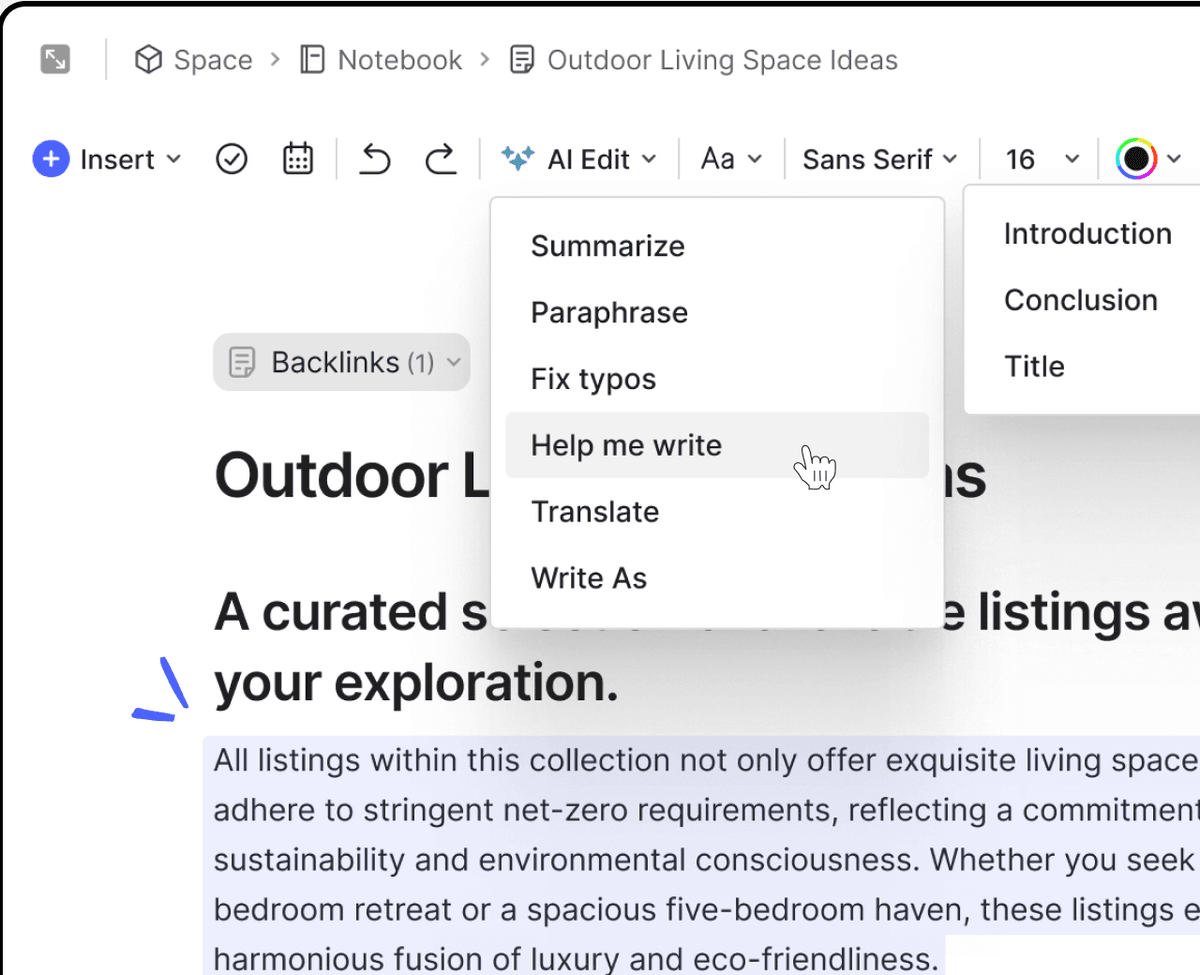
Task: Open Outdoor Living Space Ideas breadcrumb
Action: point(722,60)
